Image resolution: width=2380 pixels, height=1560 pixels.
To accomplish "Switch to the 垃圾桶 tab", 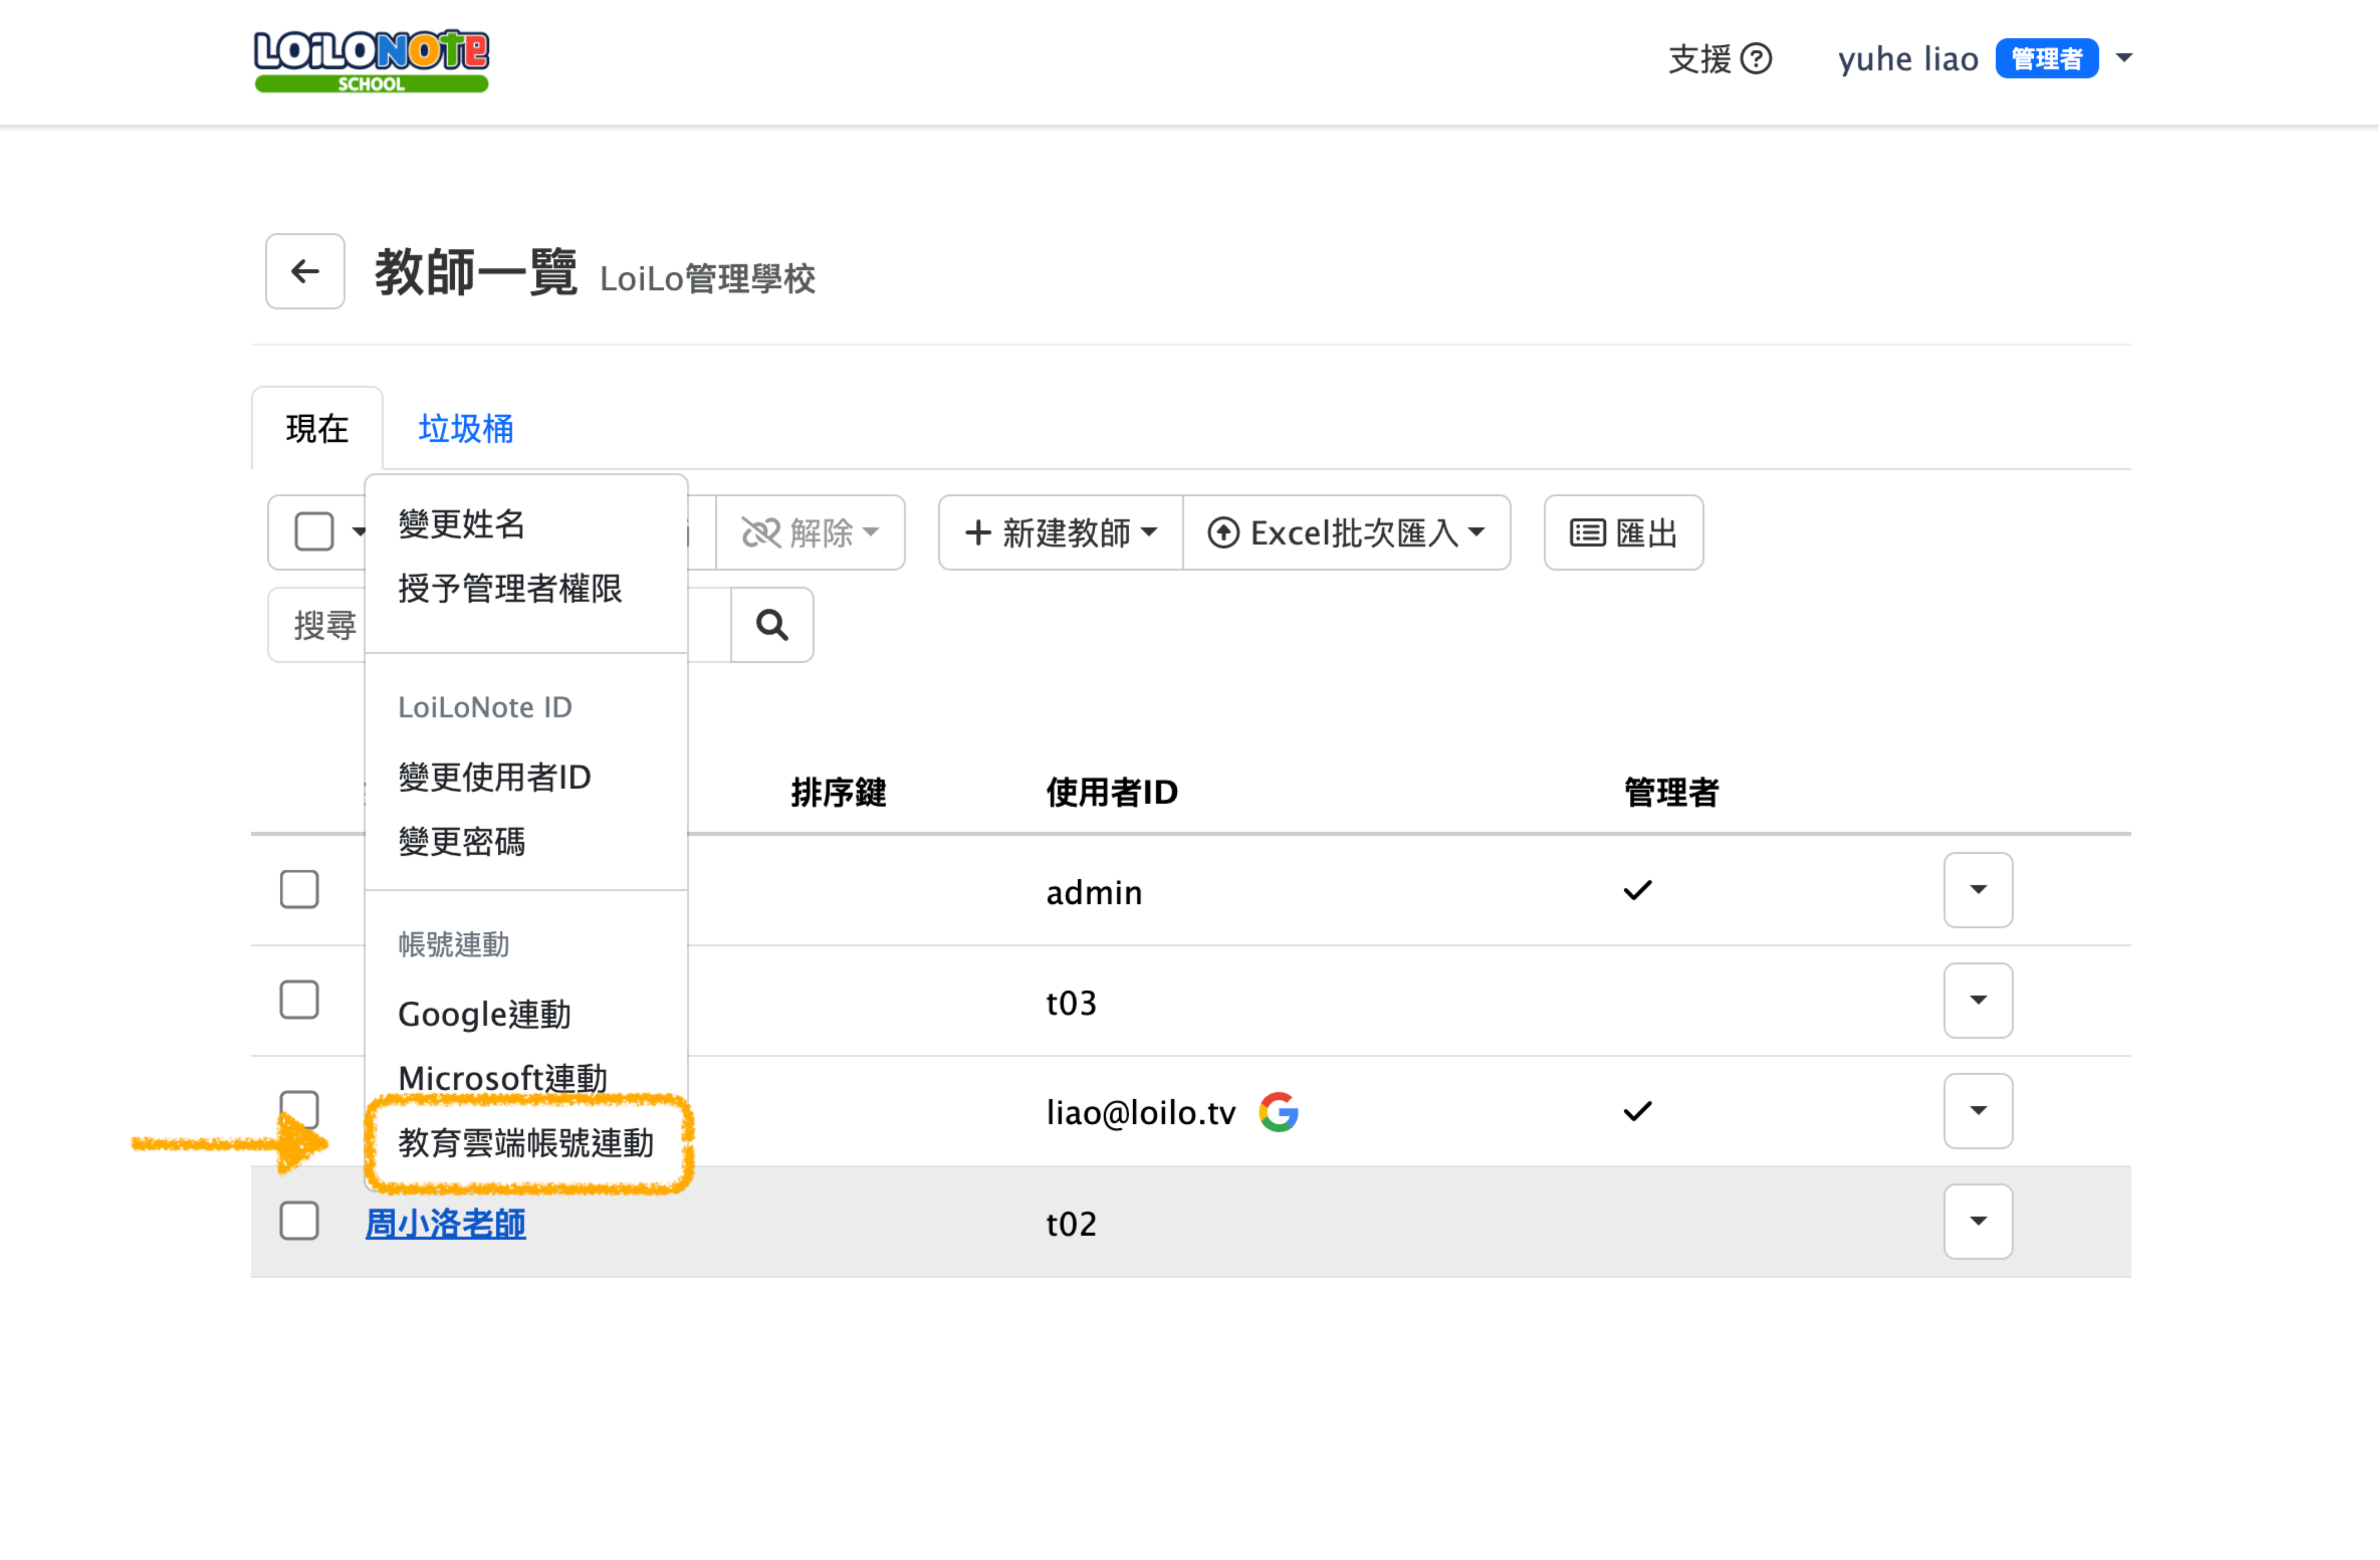I will click(466, 429).
